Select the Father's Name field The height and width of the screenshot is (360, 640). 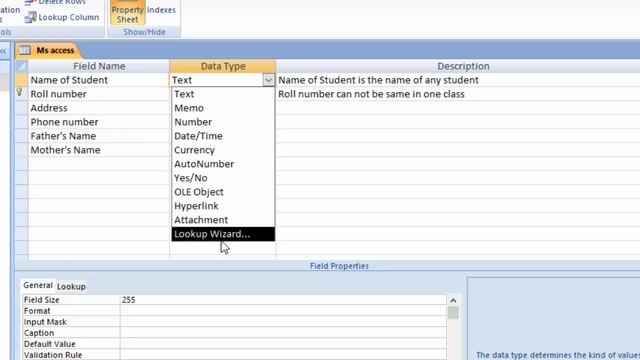tap(98, 136)
